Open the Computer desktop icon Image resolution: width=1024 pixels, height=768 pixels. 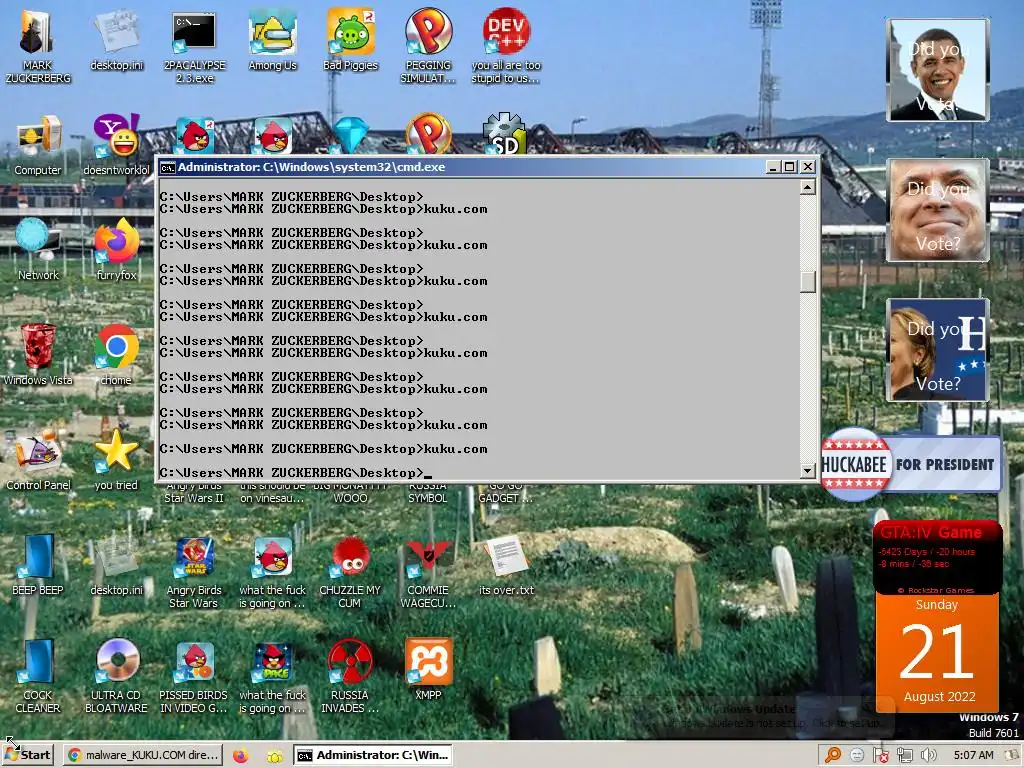[38, 145]
